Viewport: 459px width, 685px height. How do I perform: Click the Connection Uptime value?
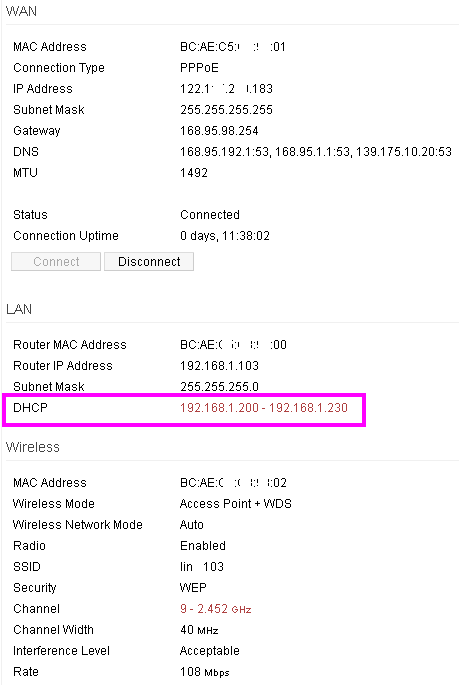coord(225,235)
